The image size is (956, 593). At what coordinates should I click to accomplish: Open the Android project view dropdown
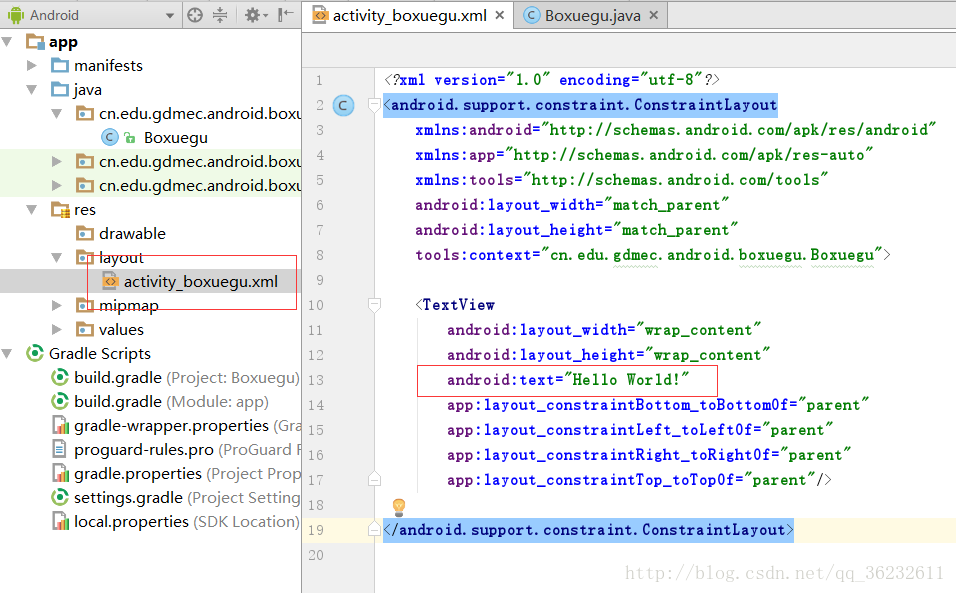[x=169, y=16]
